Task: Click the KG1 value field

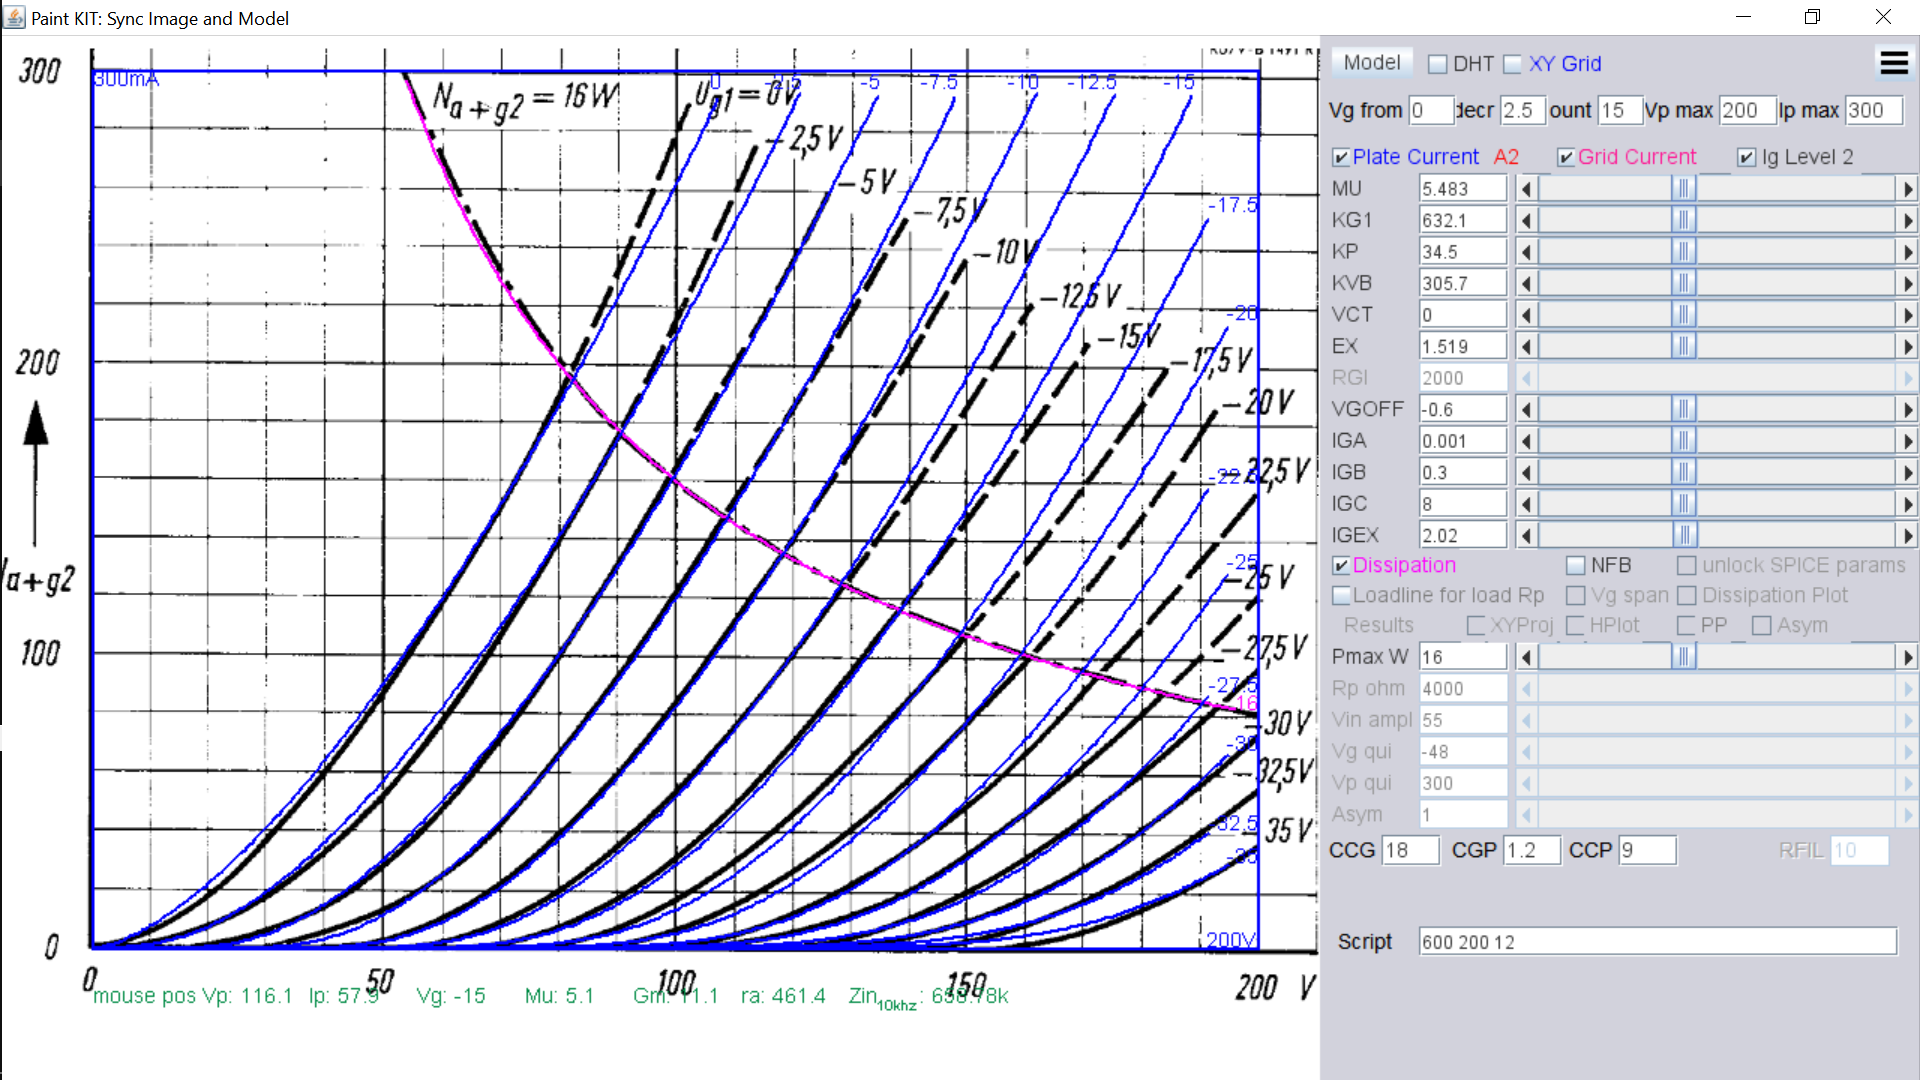Action: point(1463,220)
